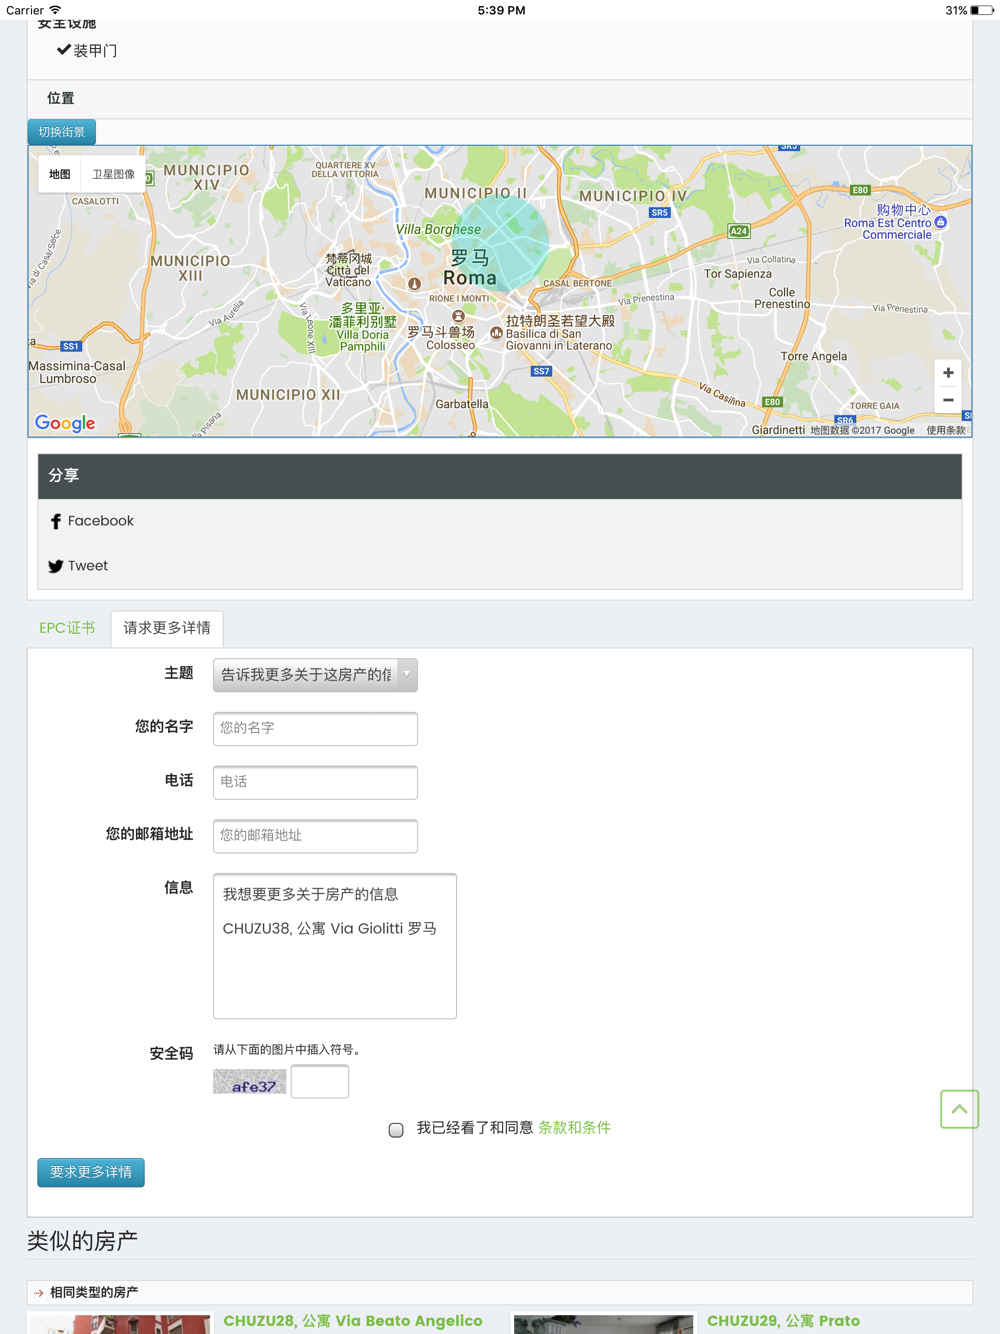Focus the 您的名字 input field

tap(315, 729)
